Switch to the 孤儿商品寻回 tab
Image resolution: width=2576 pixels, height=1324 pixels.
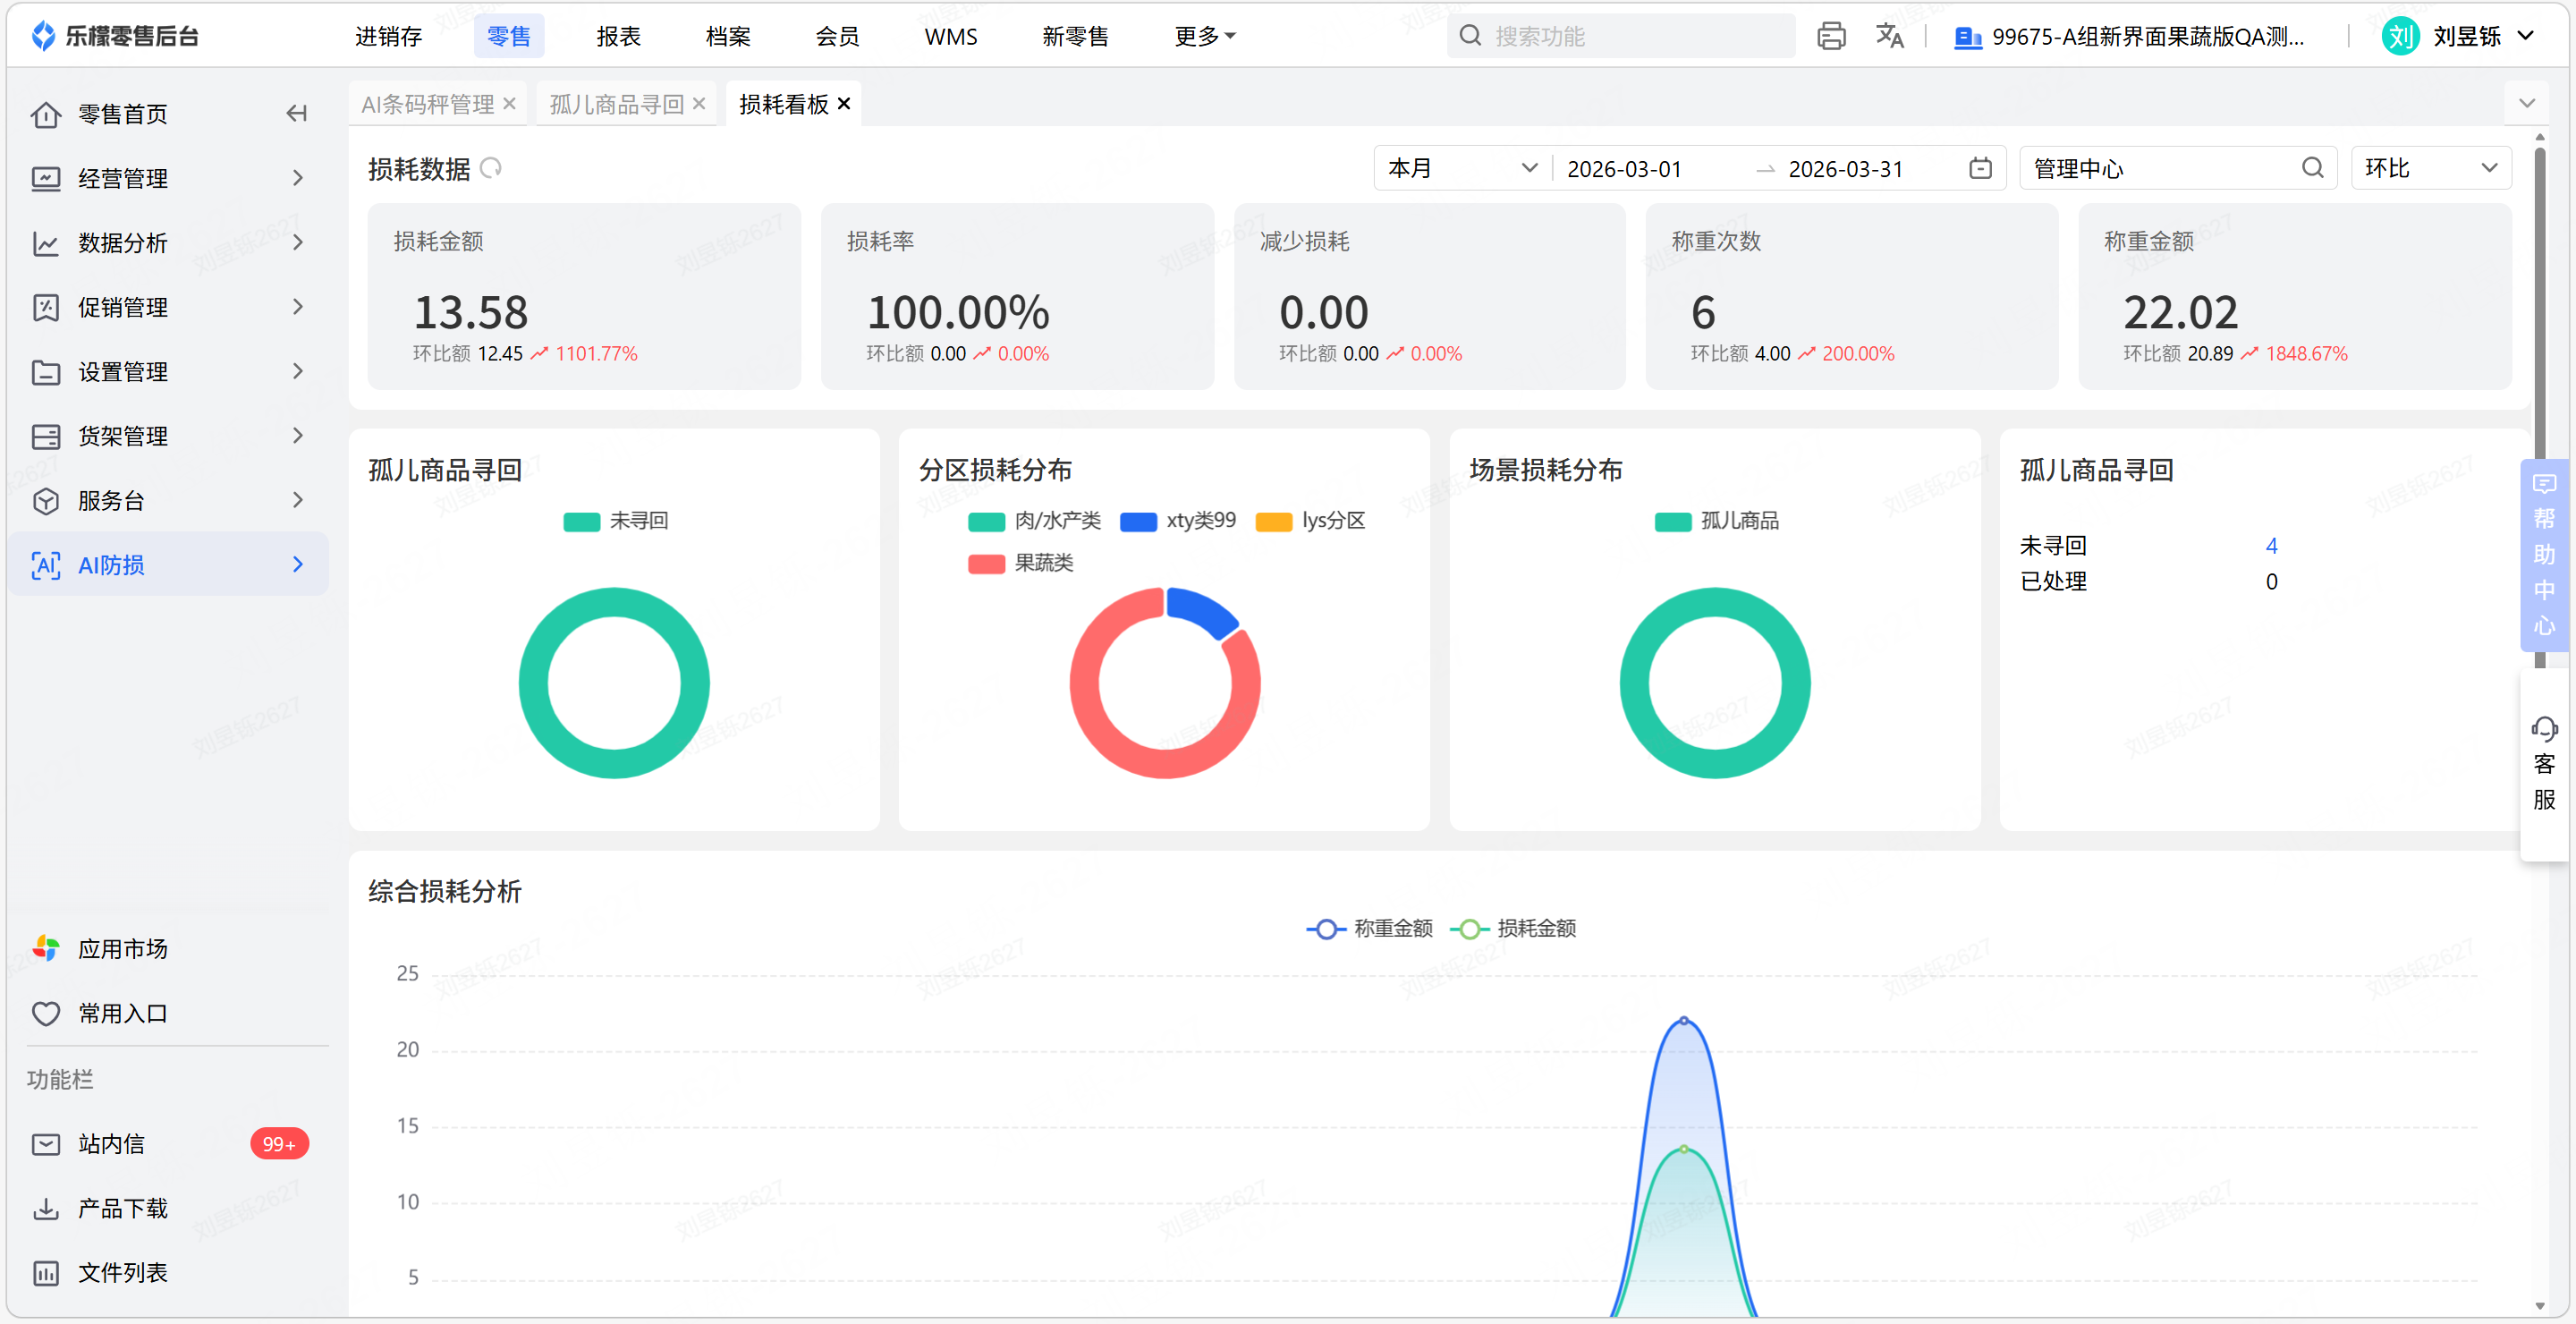tap(616, 104)
